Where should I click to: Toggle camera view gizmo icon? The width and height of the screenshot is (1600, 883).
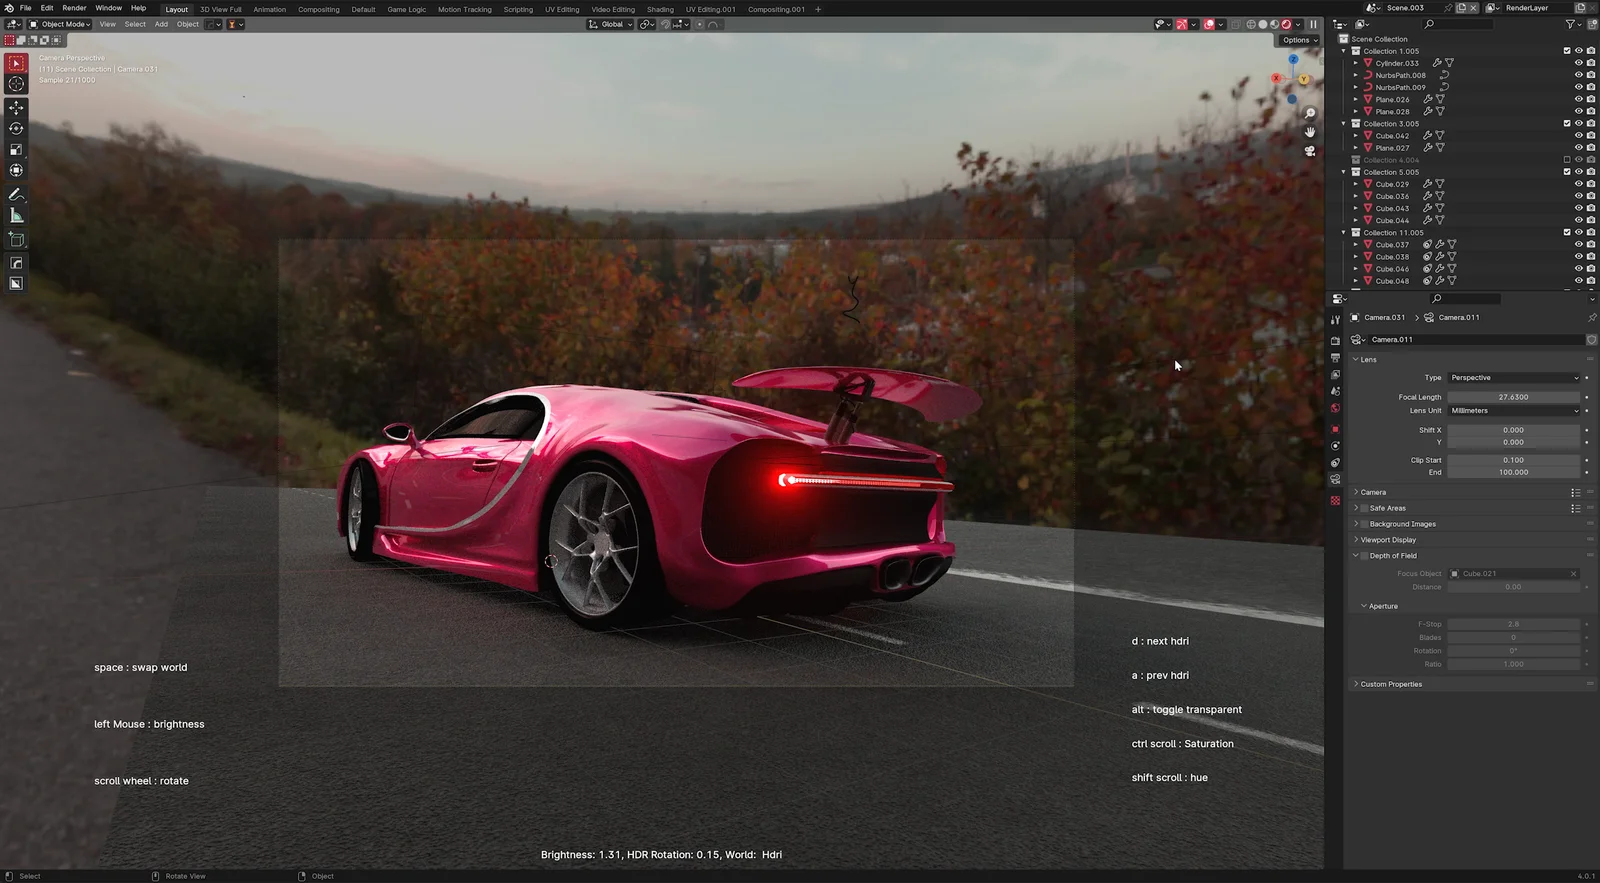click(1310, 151)
